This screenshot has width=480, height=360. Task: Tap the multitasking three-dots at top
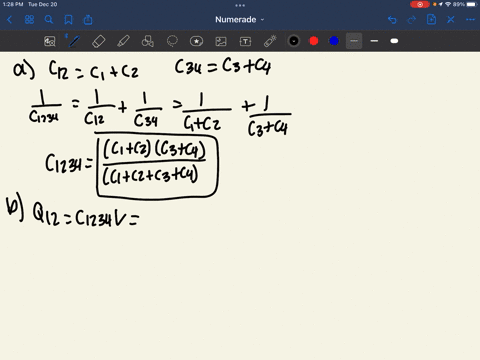coord(240,5)
